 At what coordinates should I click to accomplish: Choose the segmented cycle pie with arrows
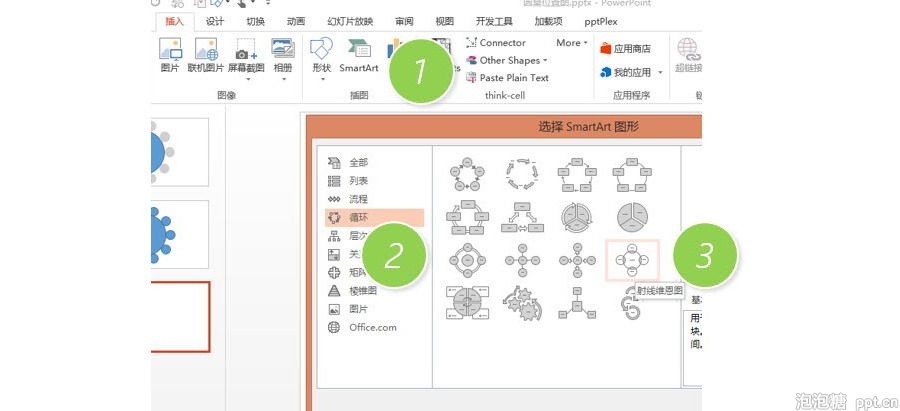577,218
